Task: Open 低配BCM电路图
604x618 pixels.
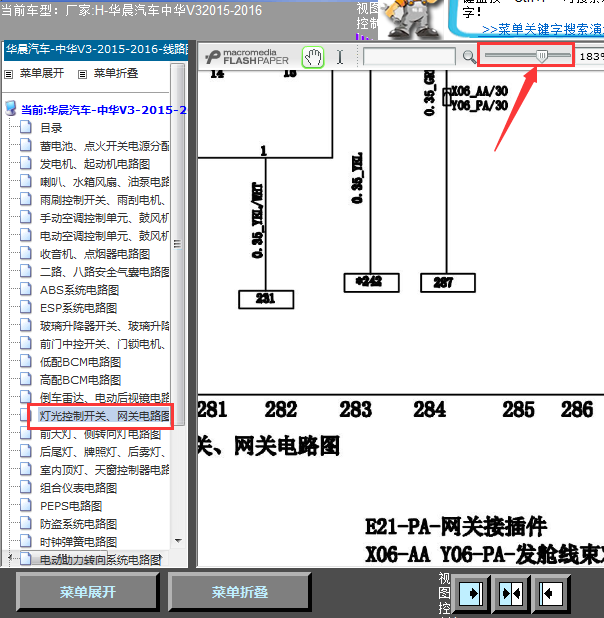Action: click(x=80, y=362)
